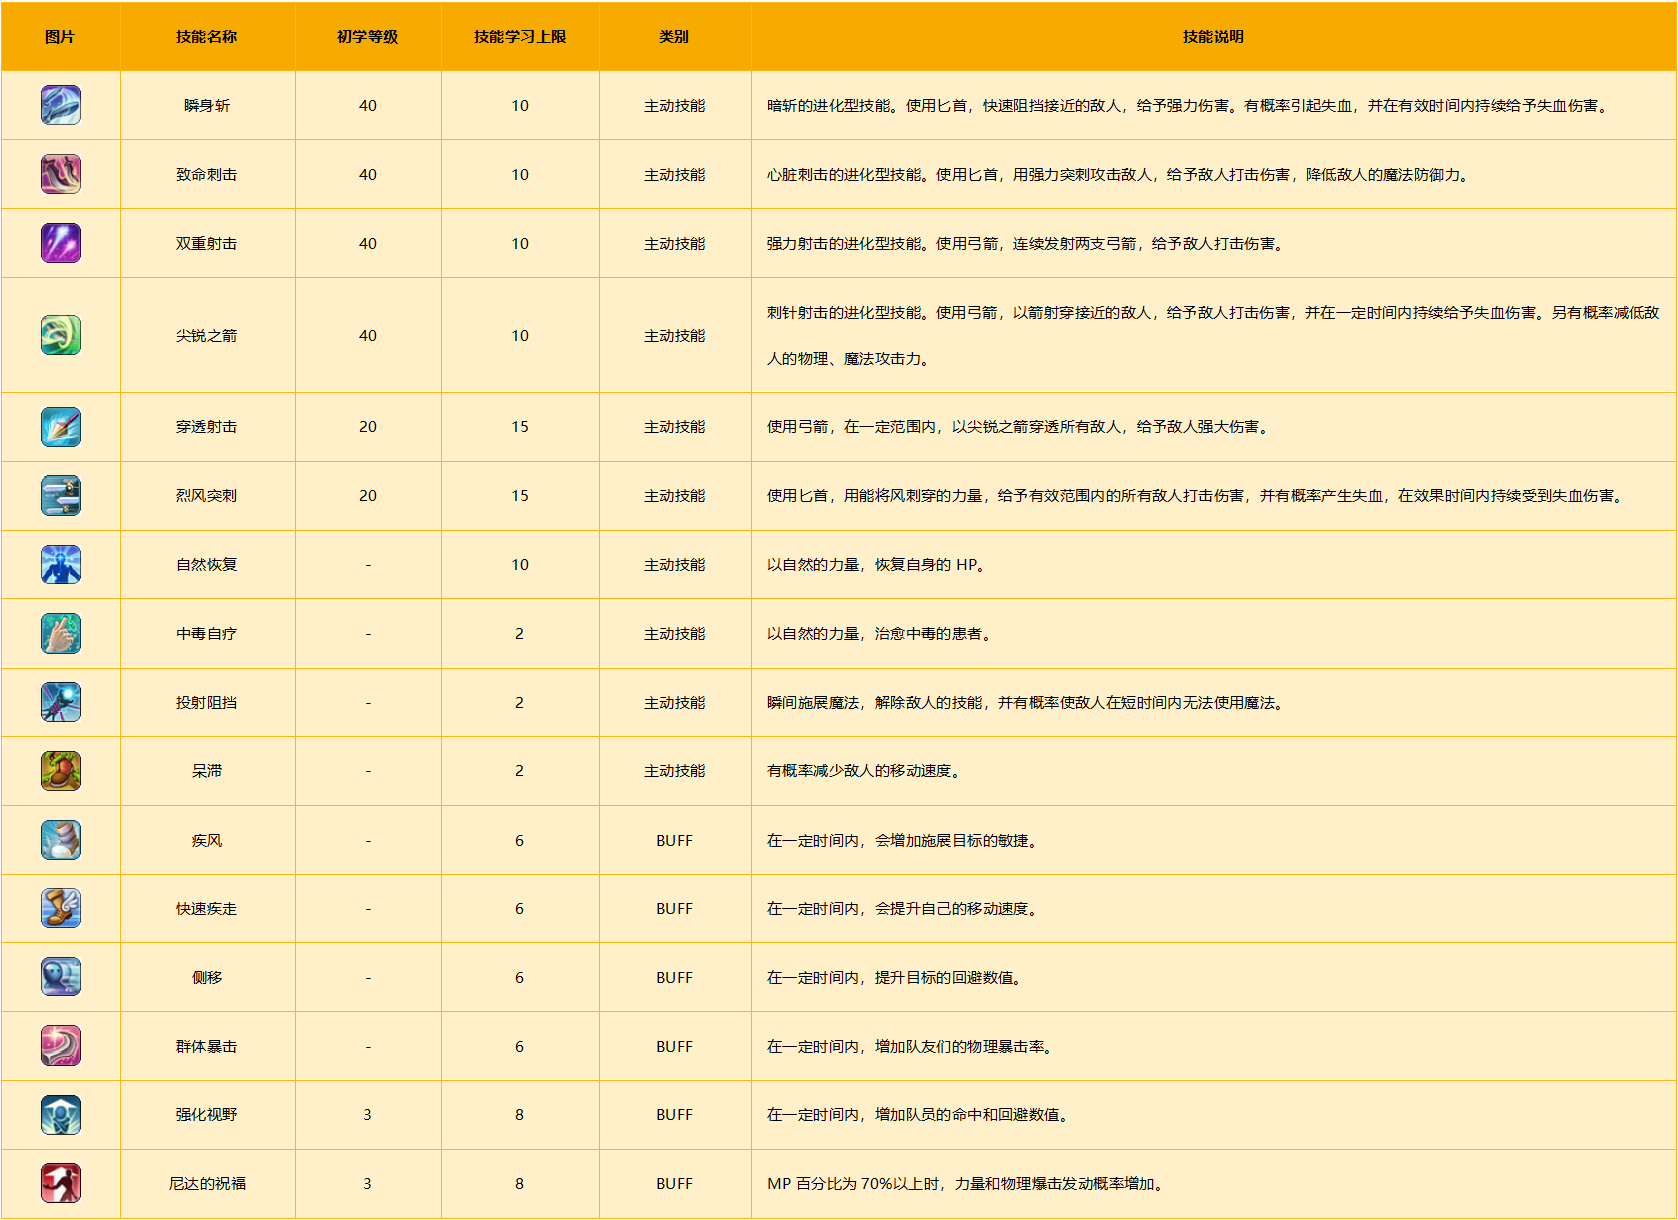Click the skill name 强化视野

[207, 1115]
